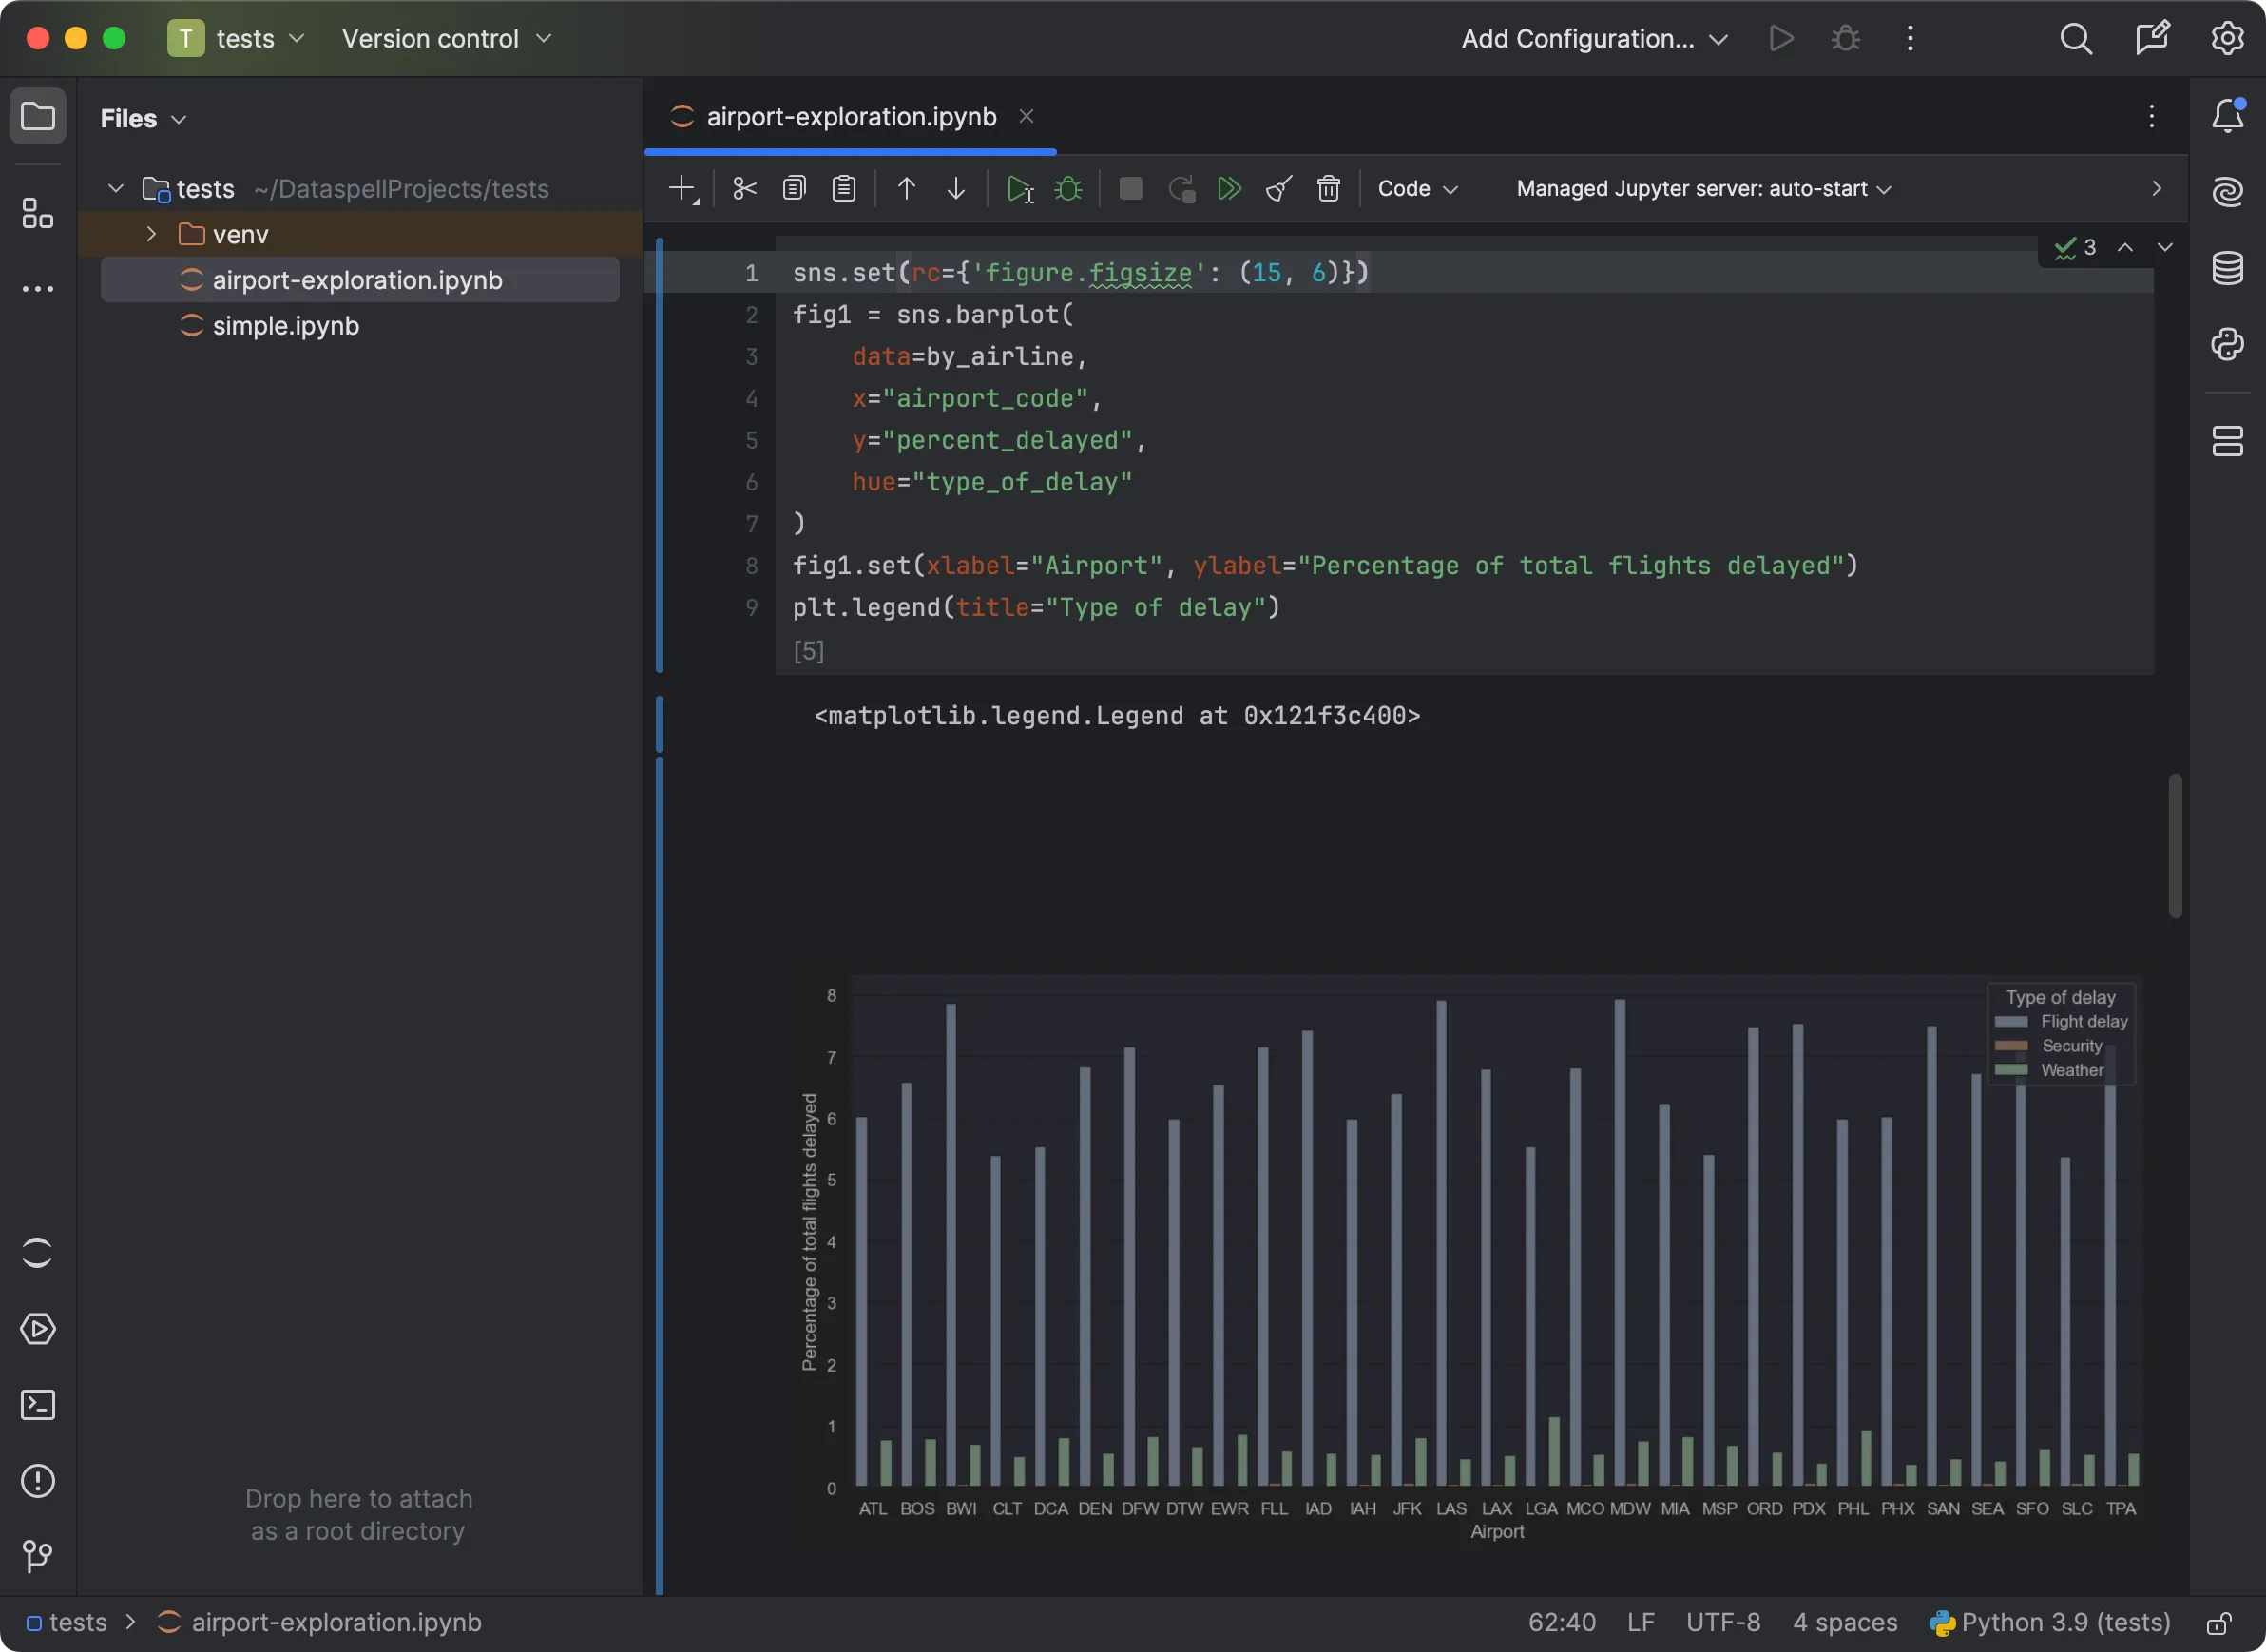Expand the venv folder
This screenshot has width=2266, height=1652.
pyautogui.click(x=151, y=234)
